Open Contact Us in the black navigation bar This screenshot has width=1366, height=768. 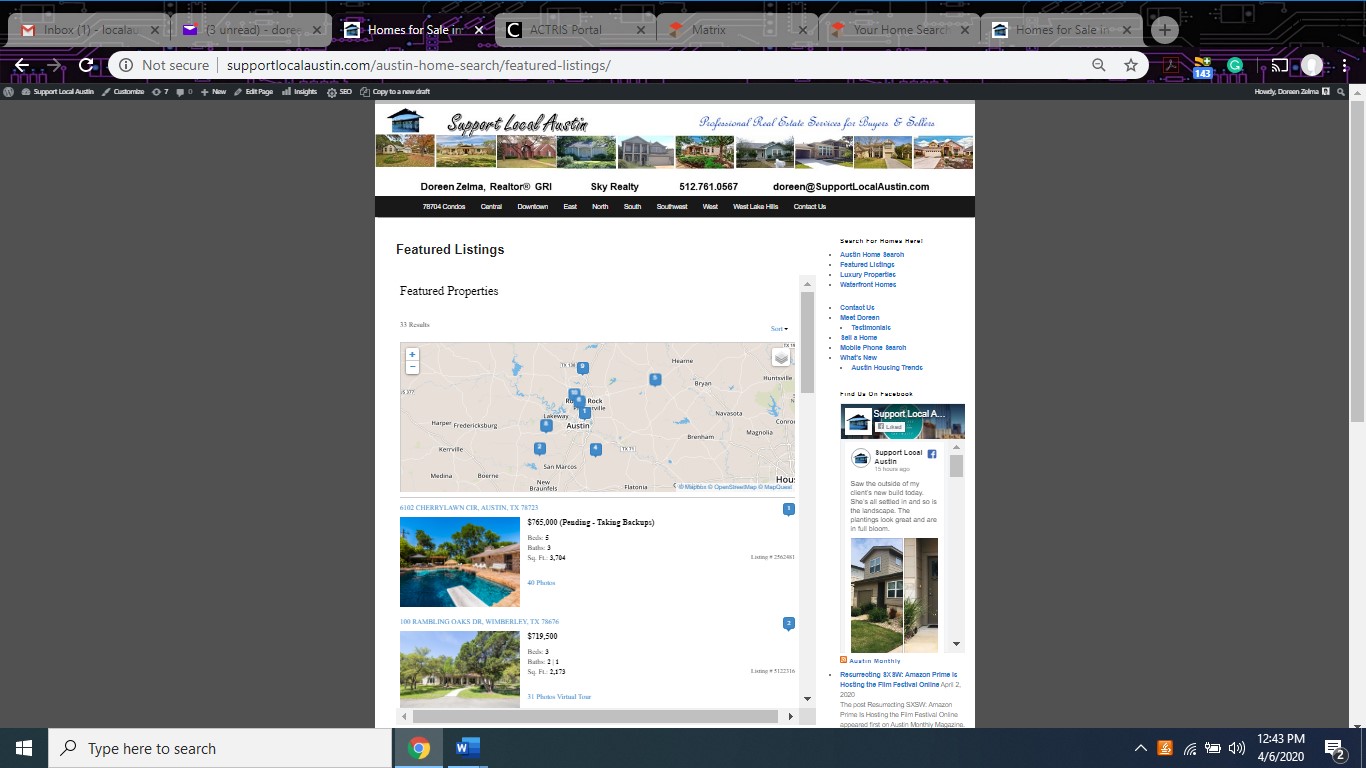(810, 207)
